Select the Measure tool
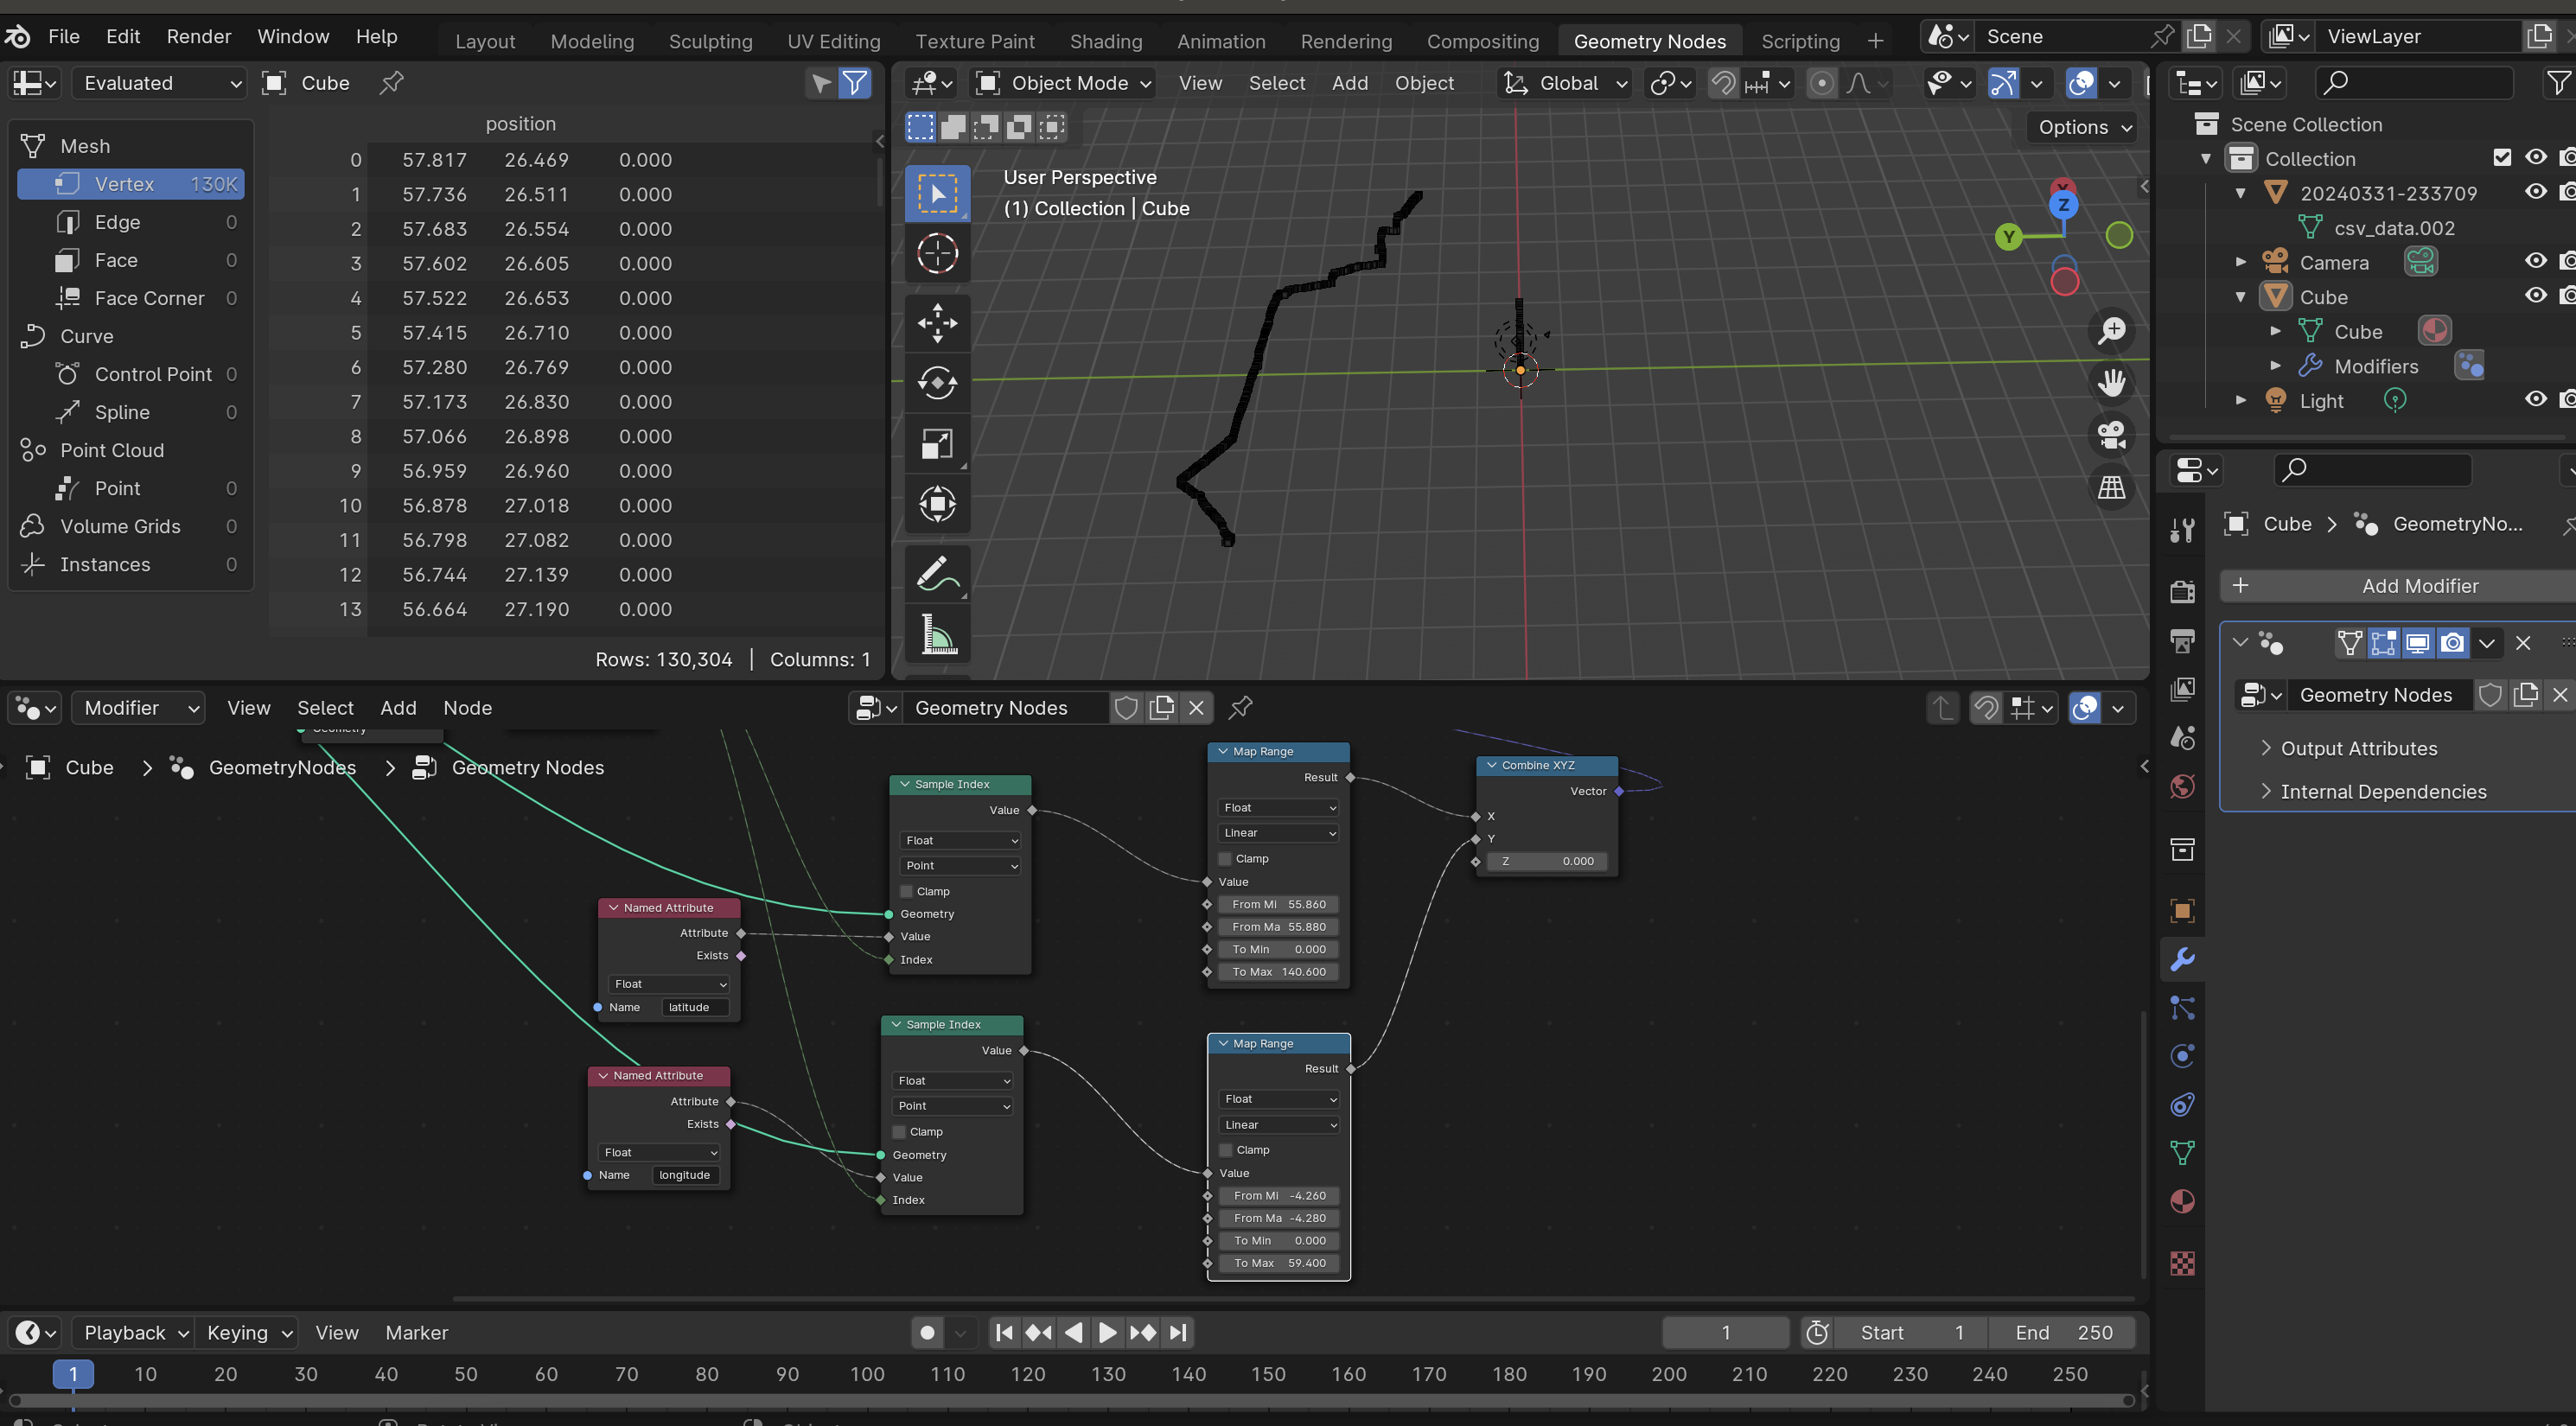The height and width of the screenshot is (1426, 2576). [937, 633]
